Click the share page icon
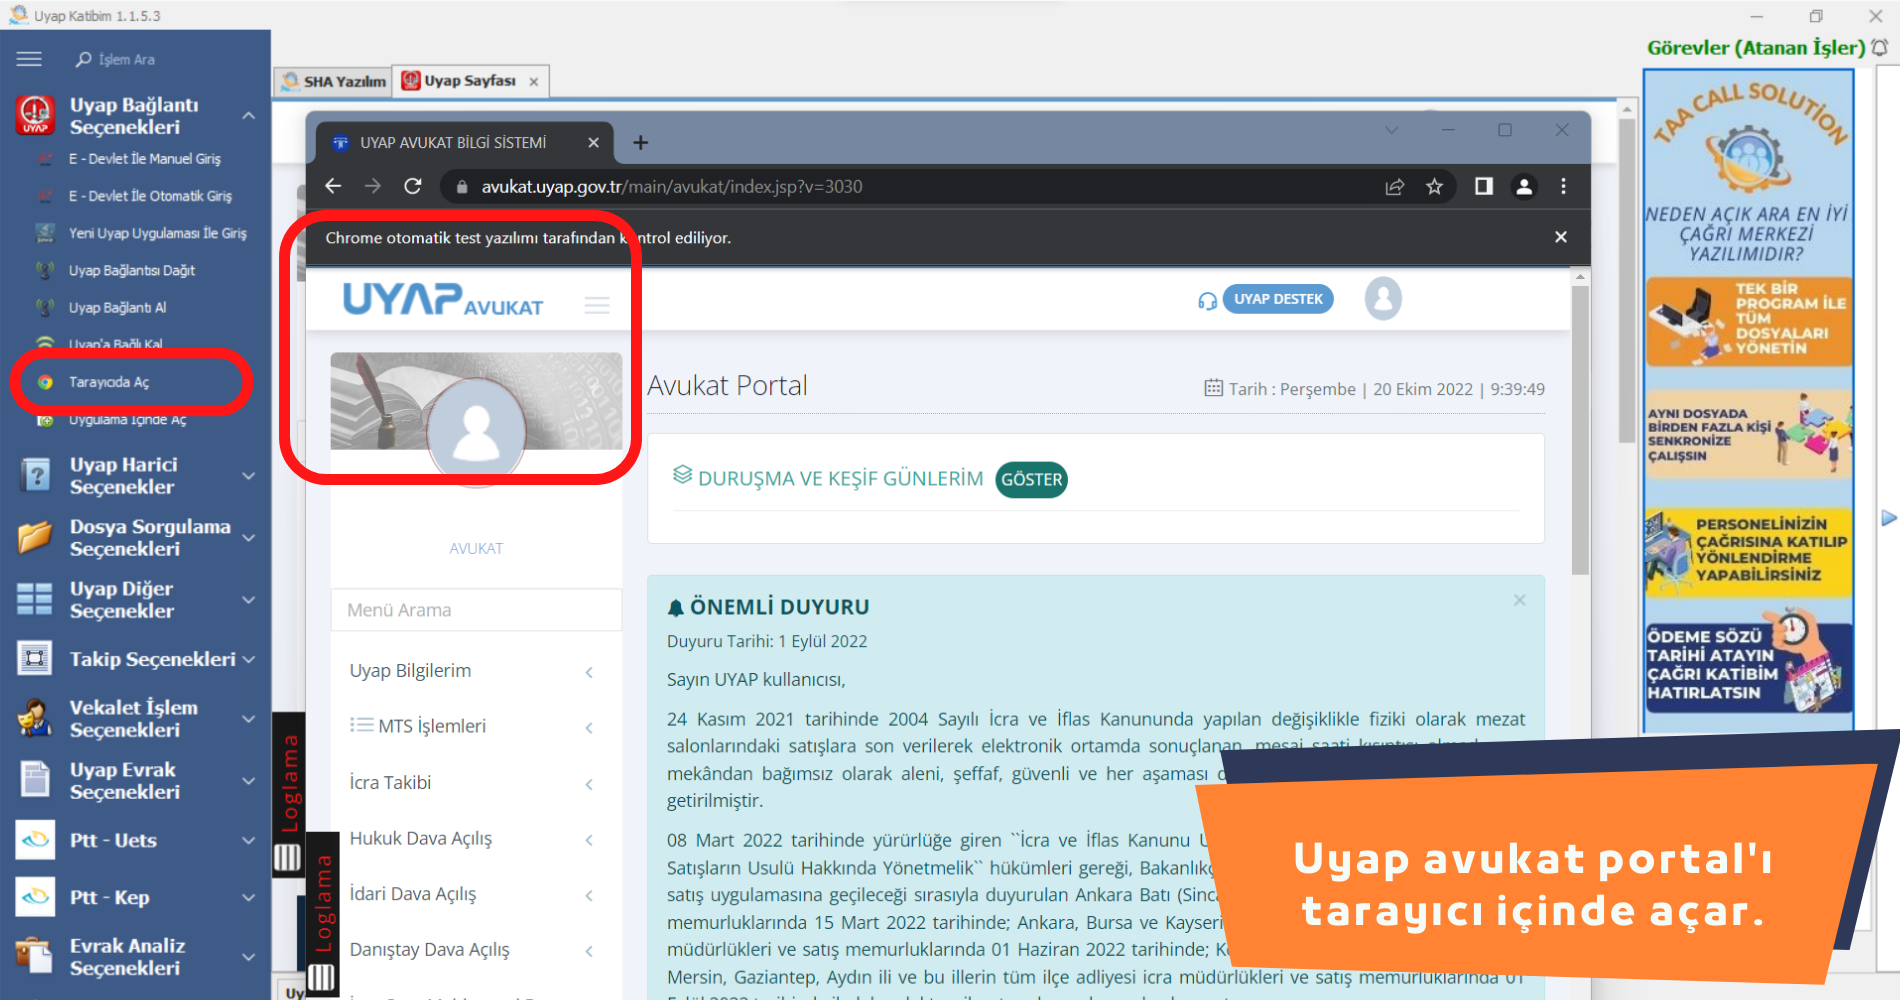The image size is (1900, 1000). 1395,186
